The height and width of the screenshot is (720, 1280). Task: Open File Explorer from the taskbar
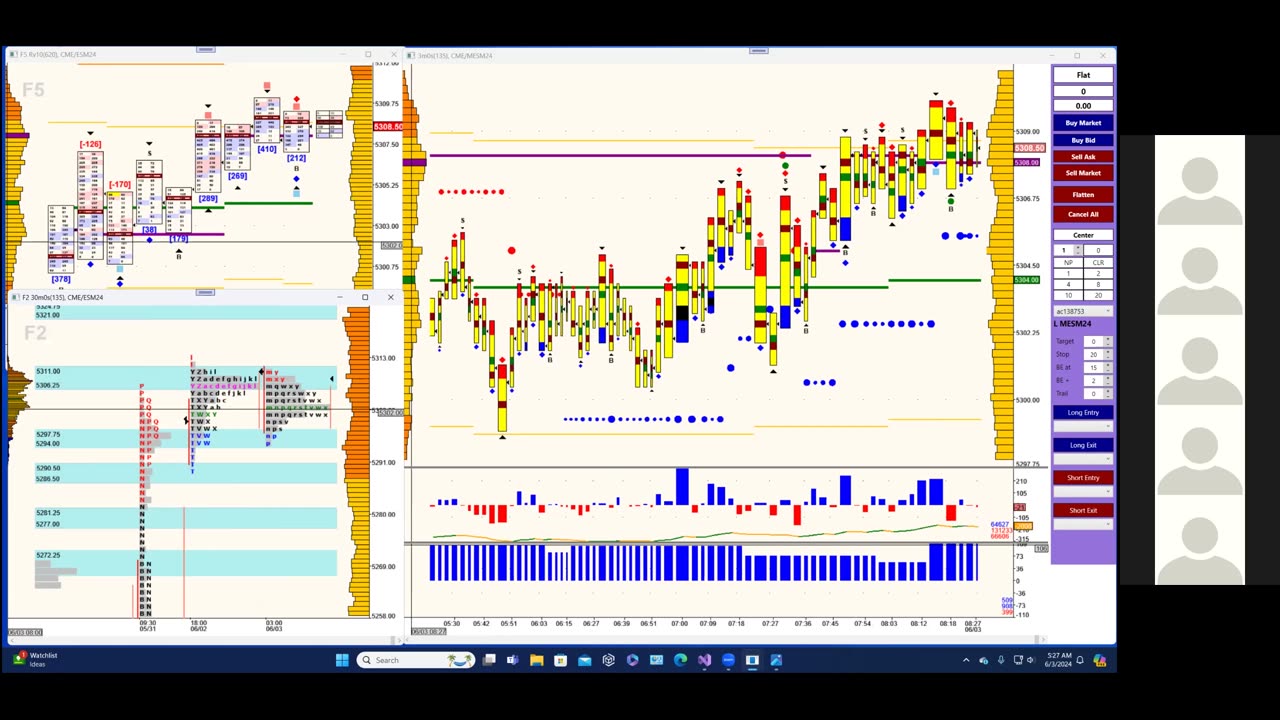pyautogui.click(x=537, y=660)
